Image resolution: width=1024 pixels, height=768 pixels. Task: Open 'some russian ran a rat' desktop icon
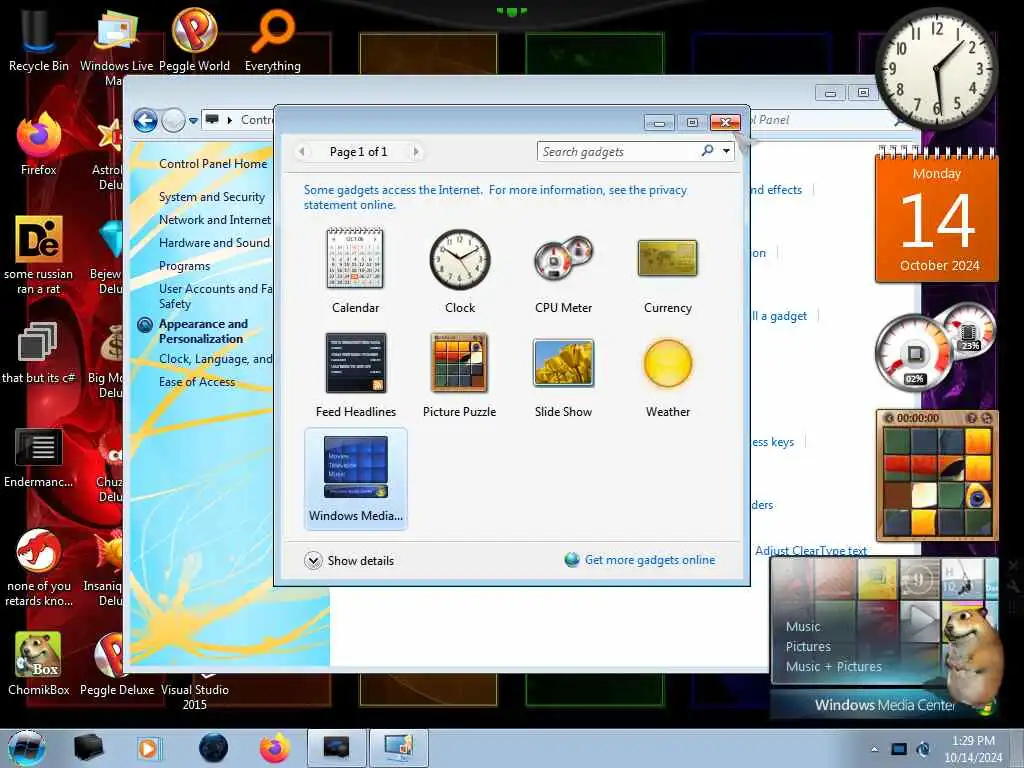(39, 255)
